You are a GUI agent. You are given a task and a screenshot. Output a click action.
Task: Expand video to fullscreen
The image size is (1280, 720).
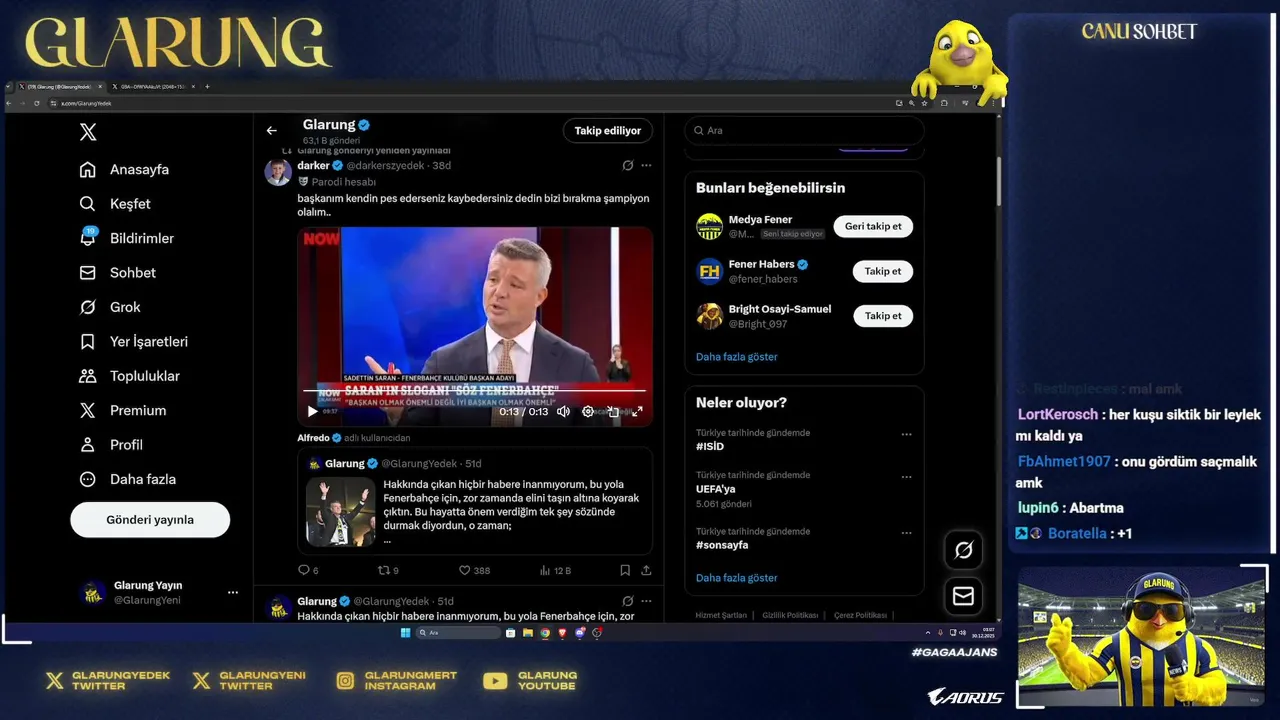tap(637, 411)
